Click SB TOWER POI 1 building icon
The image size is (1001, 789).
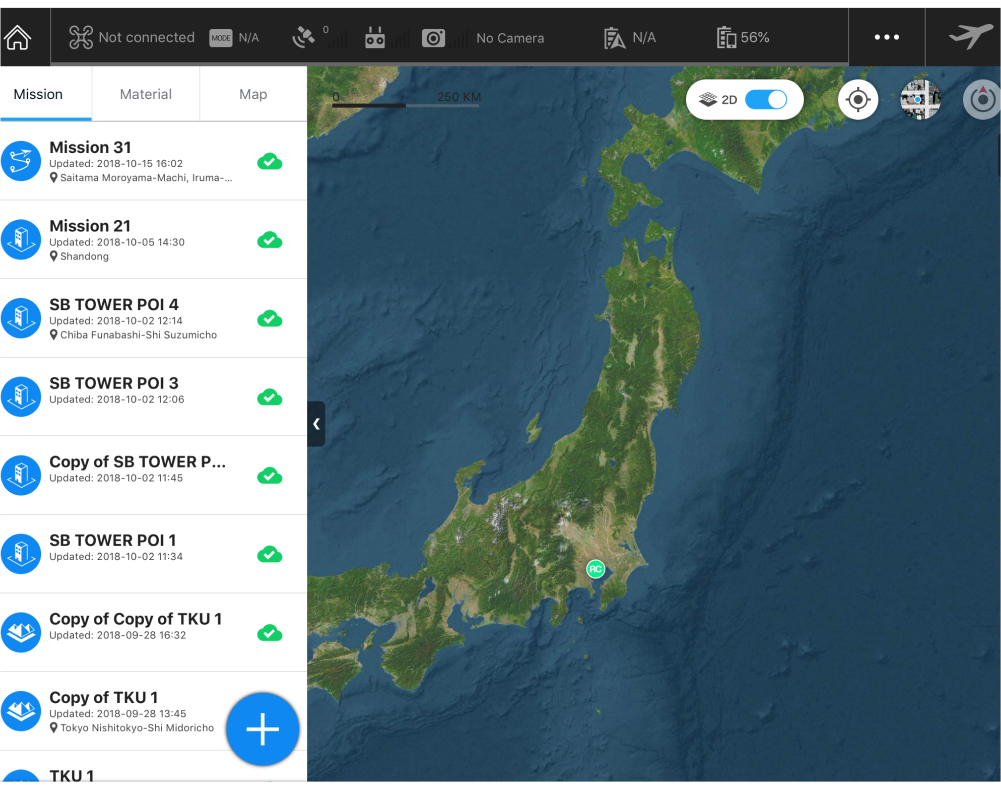pos(21,553)
